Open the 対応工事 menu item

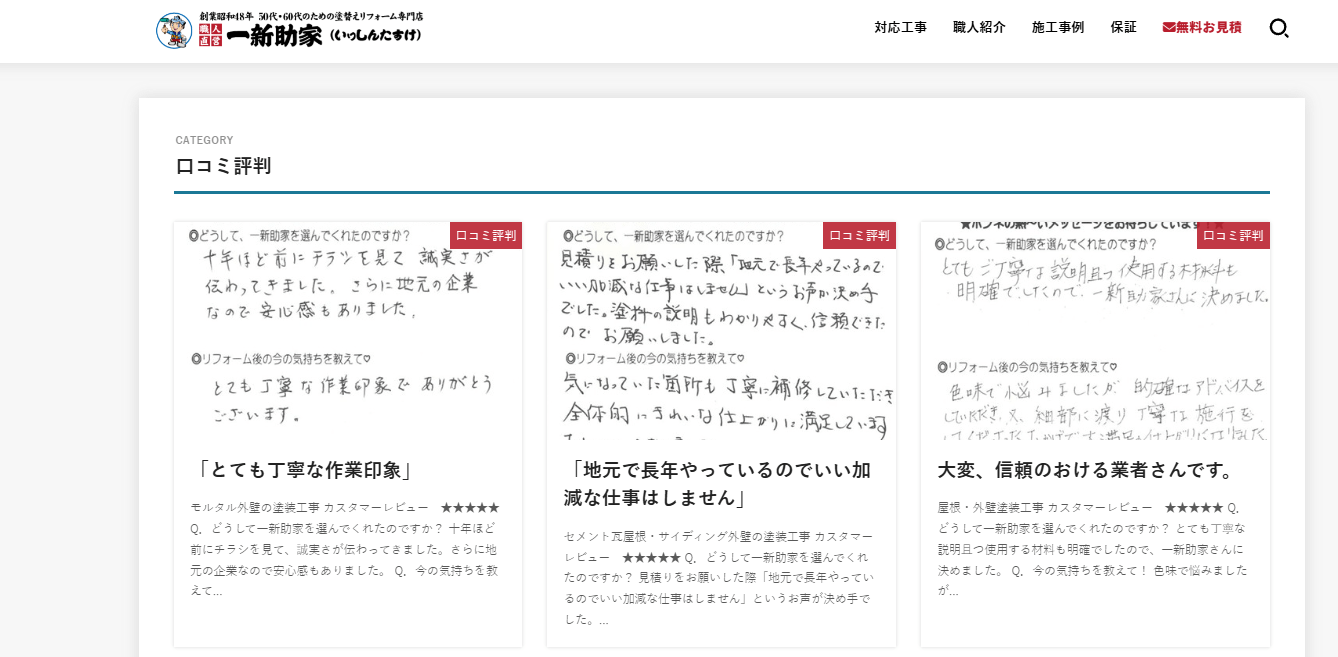coord(900,28)
